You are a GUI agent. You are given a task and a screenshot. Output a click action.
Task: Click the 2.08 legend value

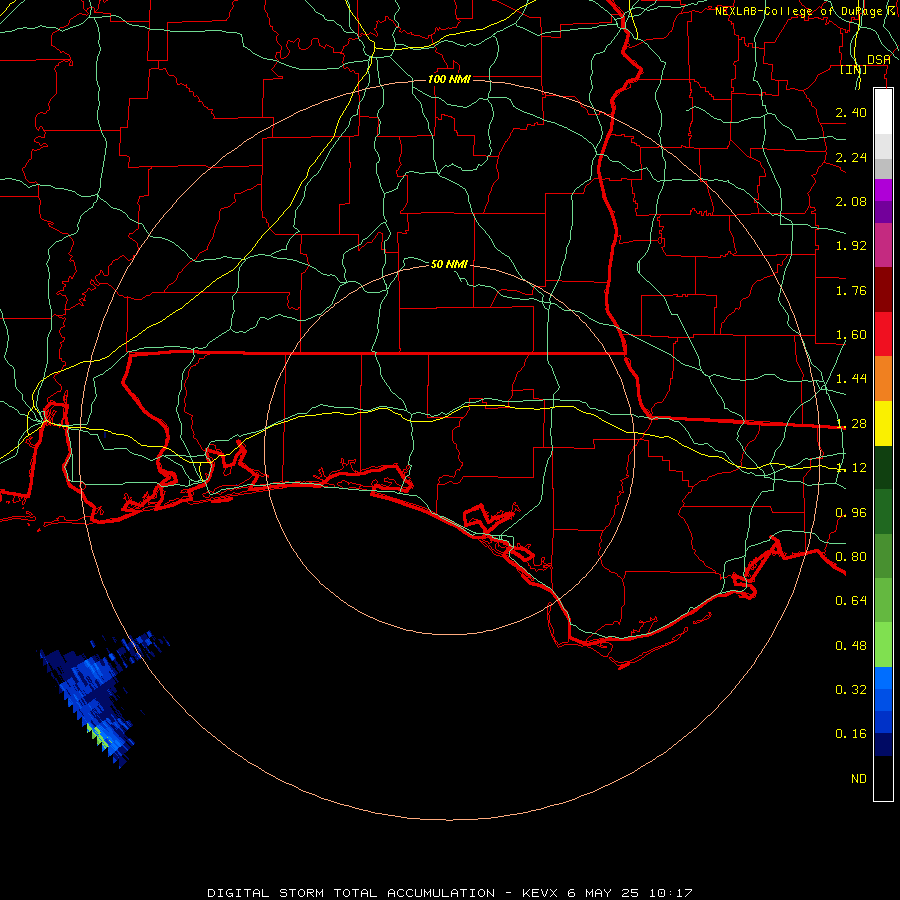point(851,201)
